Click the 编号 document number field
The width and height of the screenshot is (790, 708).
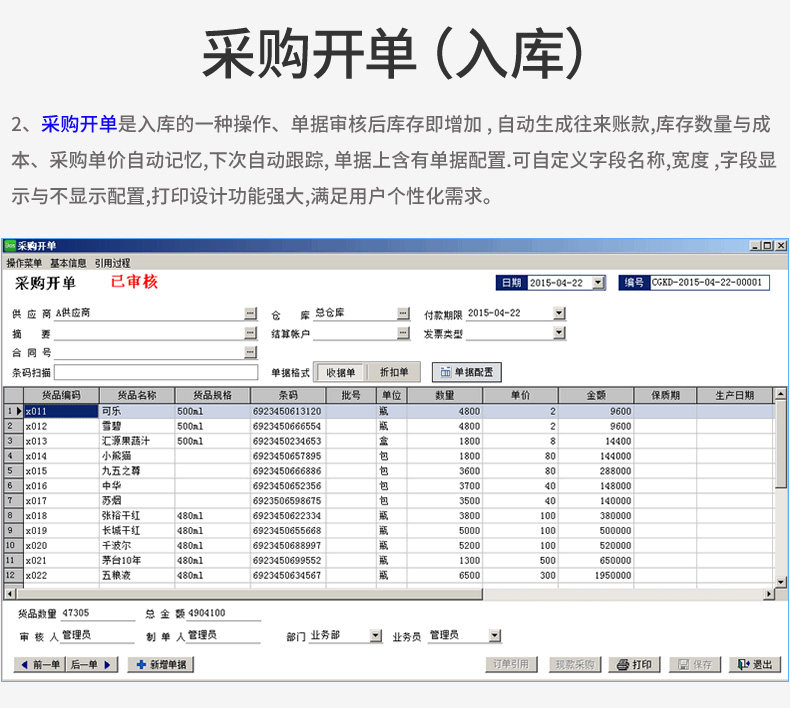pos(709,283)
